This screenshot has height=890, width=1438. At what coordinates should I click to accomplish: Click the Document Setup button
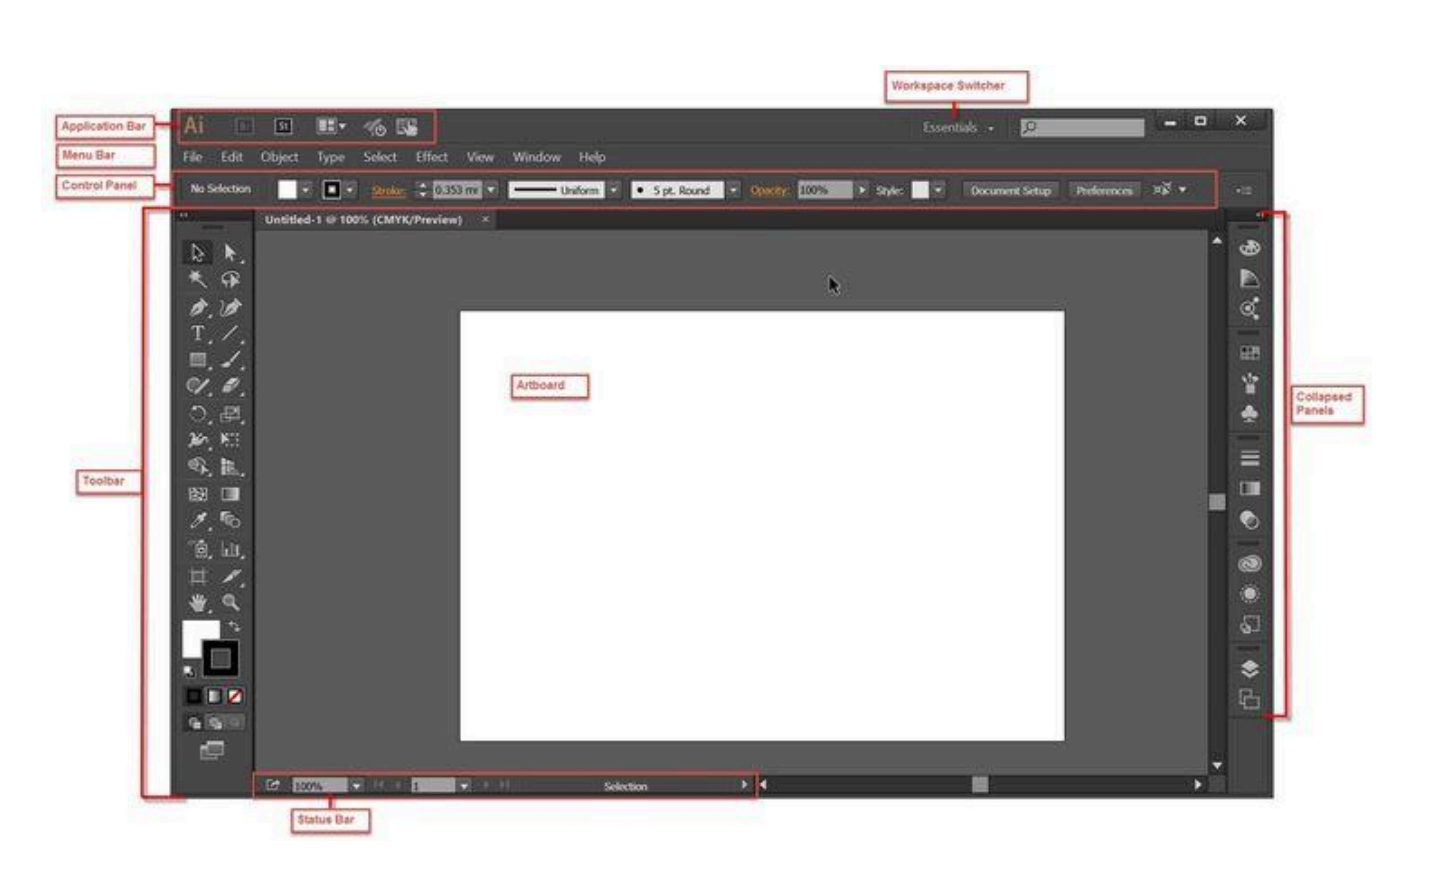1010,190
